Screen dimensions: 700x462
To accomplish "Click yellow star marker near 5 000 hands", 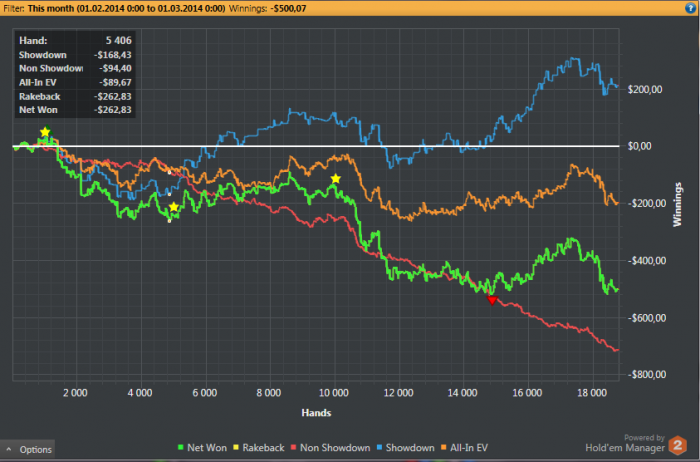I will pos(174,207).
